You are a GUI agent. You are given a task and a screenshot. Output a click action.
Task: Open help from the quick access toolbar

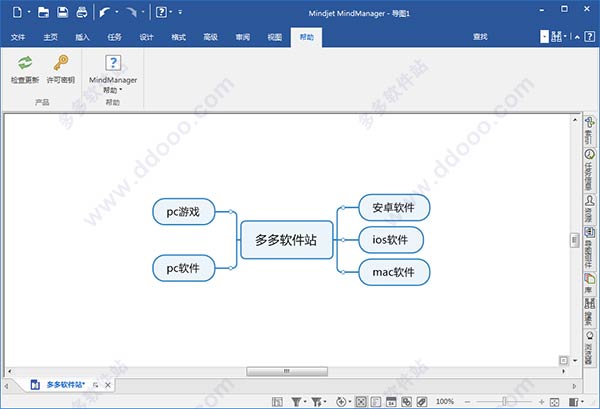click(161, 13)
